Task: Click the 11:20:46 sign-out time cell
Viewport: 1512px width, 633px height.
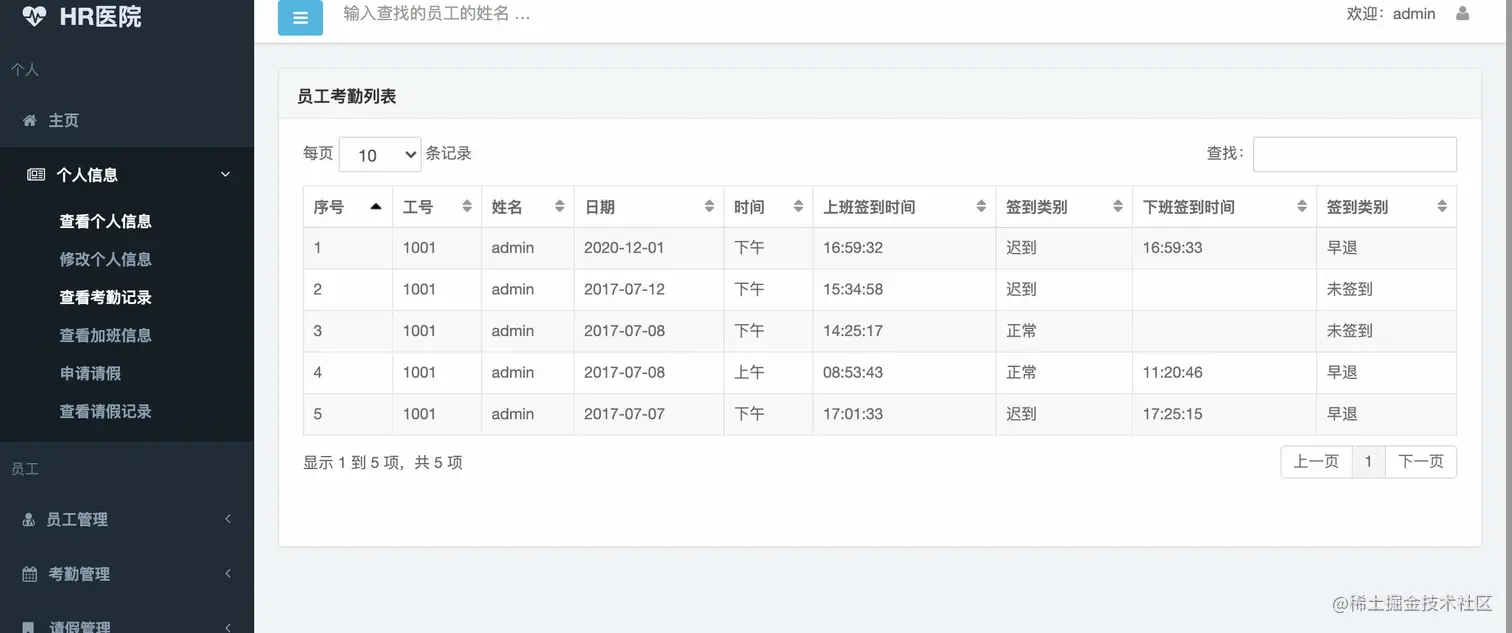Action: (x=1224, y=372)
